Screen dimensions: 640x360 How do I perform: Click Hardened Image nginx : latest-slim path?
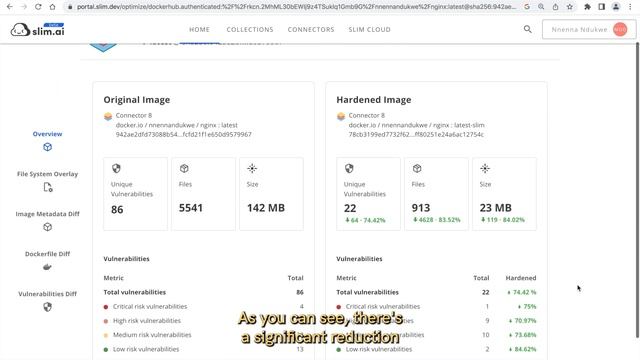point(417,125)
